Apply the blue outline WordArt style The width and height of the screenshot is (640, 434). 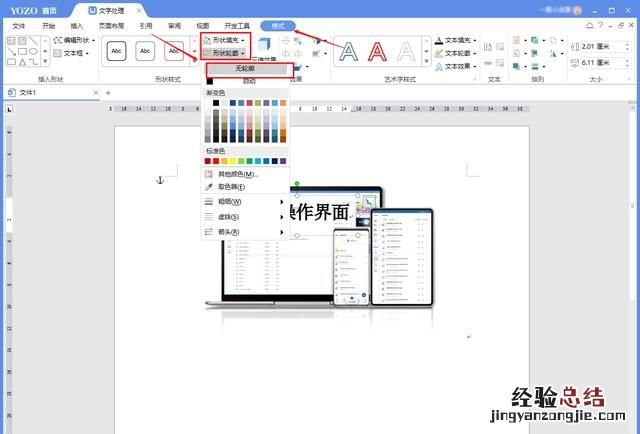(x=349, y=51)
